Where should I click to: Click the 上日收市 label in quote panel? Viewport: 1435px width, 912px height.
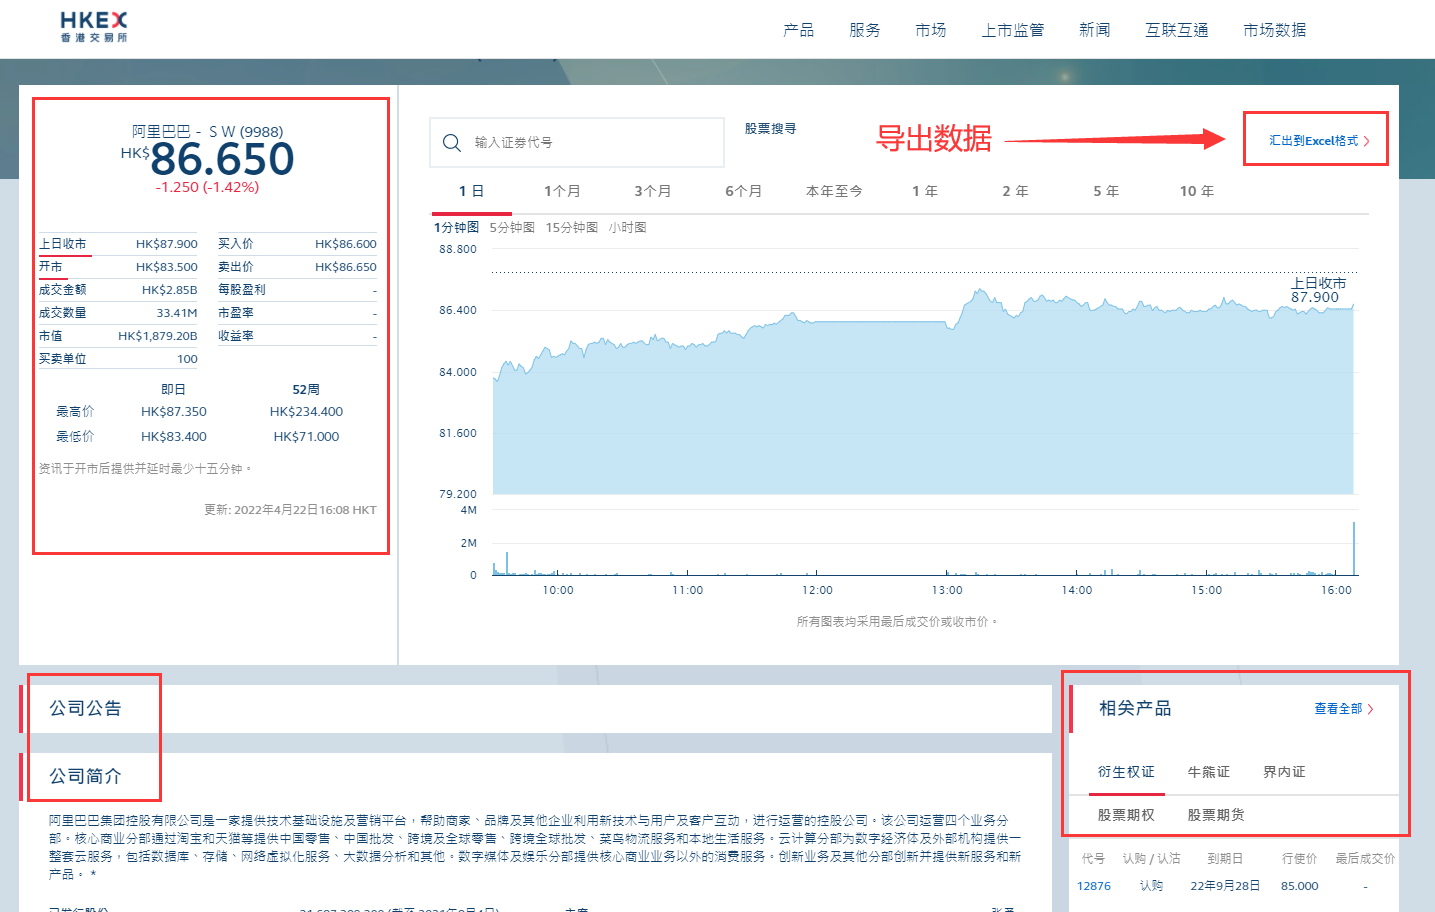62,244
